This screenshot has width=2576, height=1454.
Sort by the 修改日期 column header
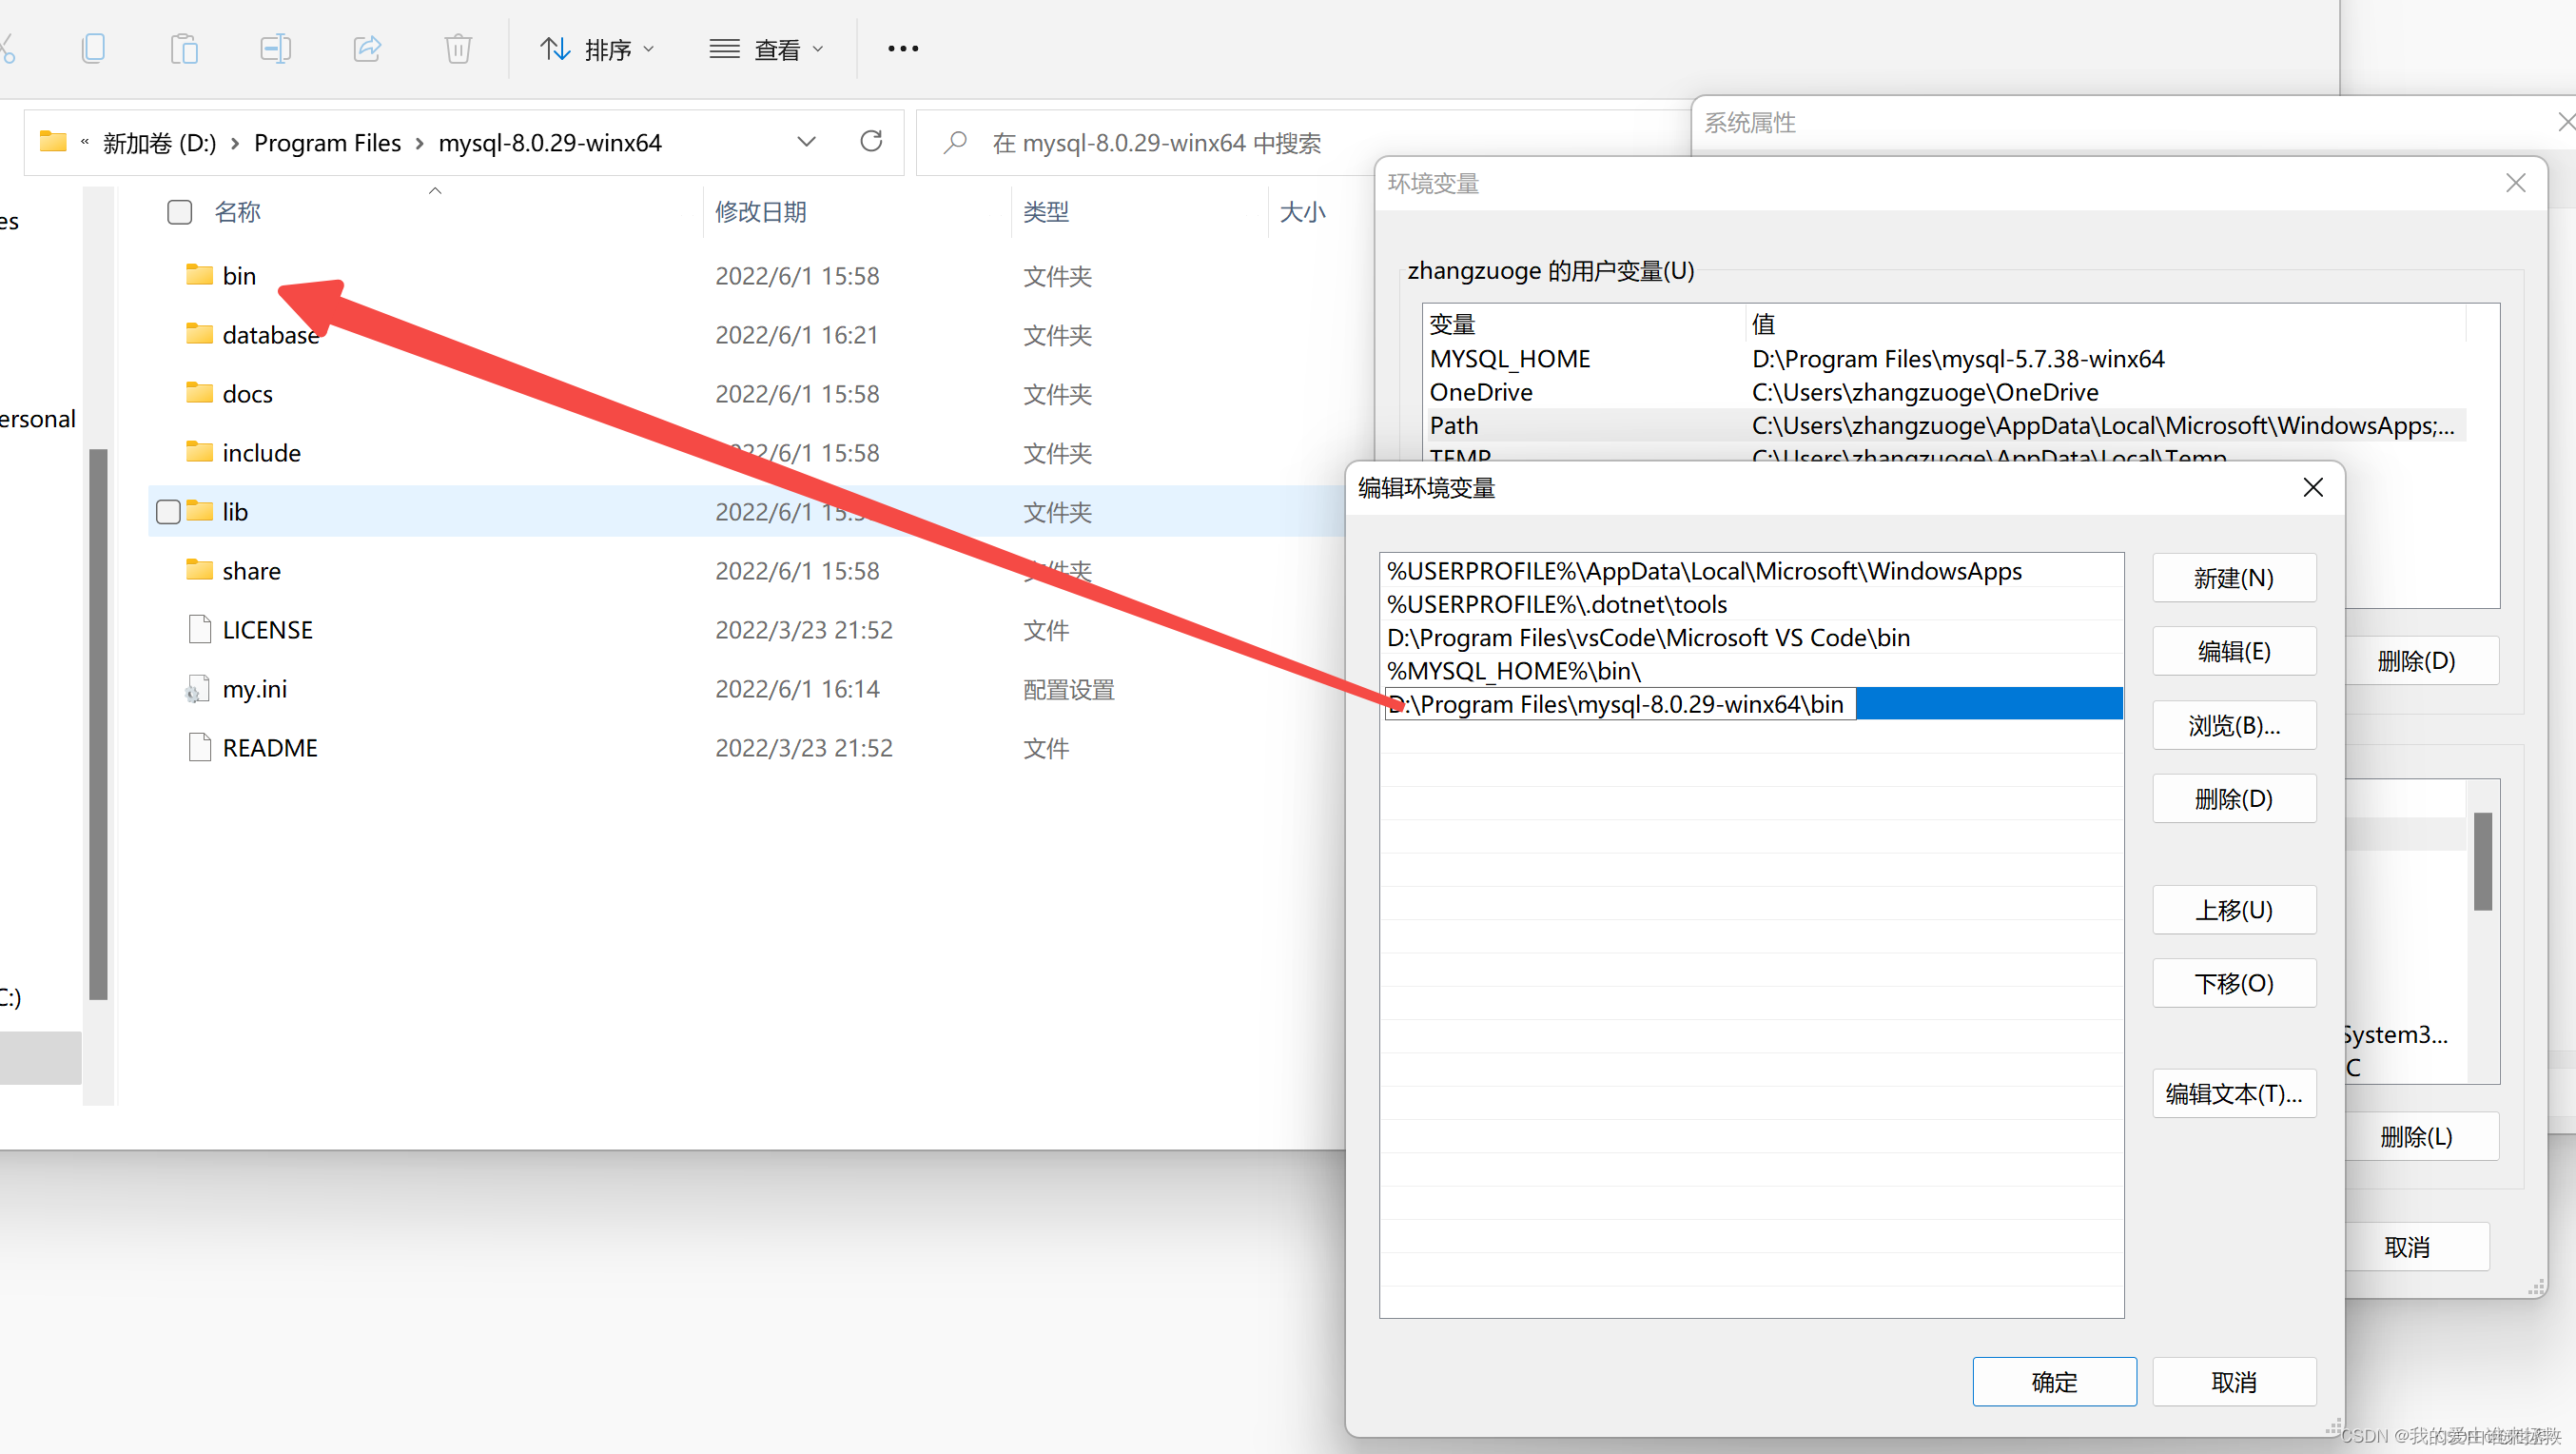(x=760, y=212)
